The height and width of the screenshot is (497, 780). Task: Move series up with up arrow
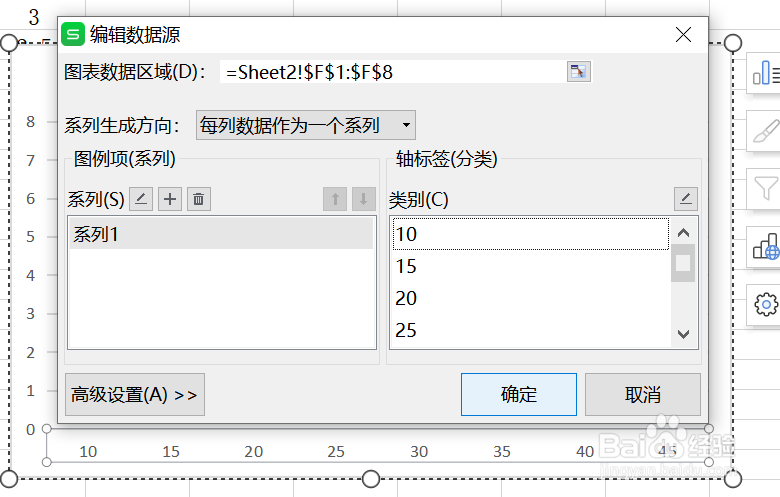click(x=335, y=199)
